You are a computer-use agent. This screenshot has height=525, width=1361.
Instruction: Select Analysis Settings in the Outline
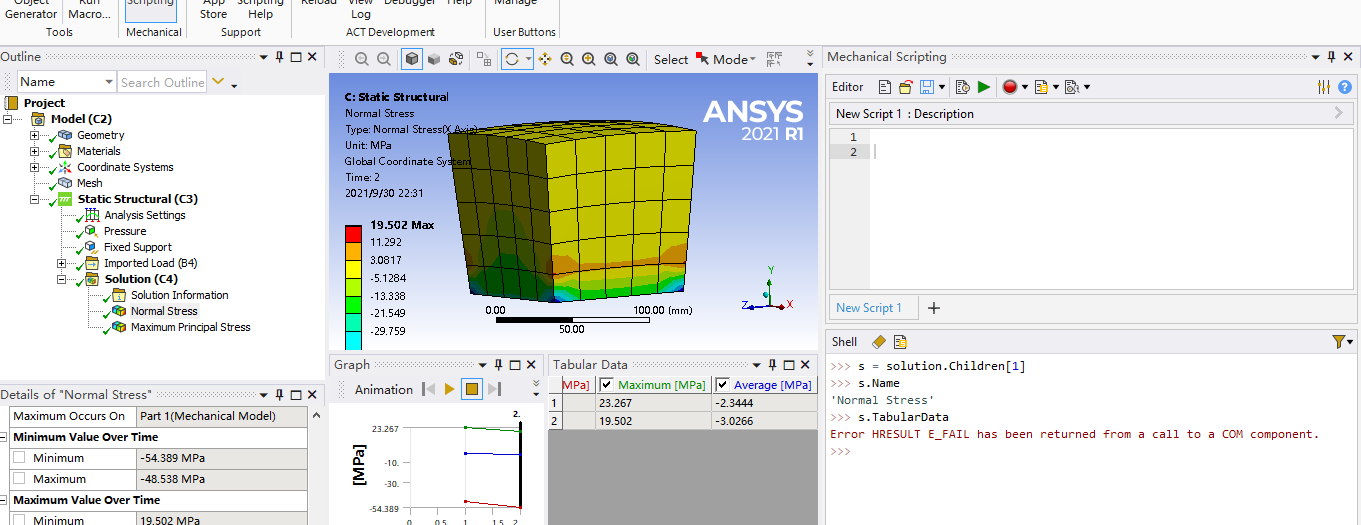145,215
